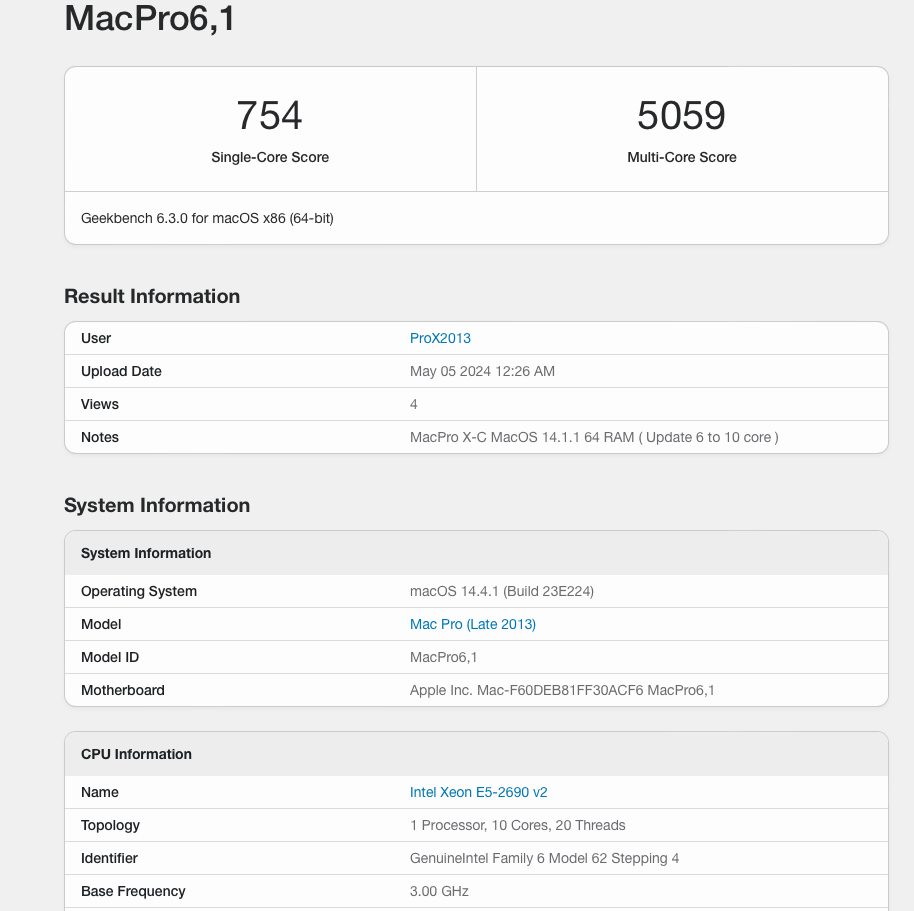
Task: Click the Views count value 4
Action: tap(413, 405)
